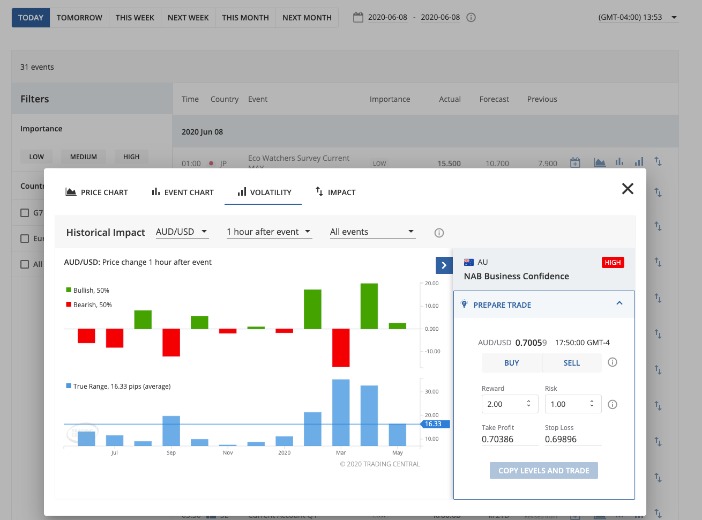Viewport: 702px width, 520px height.
Task: Click info icon next to Risk field
Action: coord(612,404)
